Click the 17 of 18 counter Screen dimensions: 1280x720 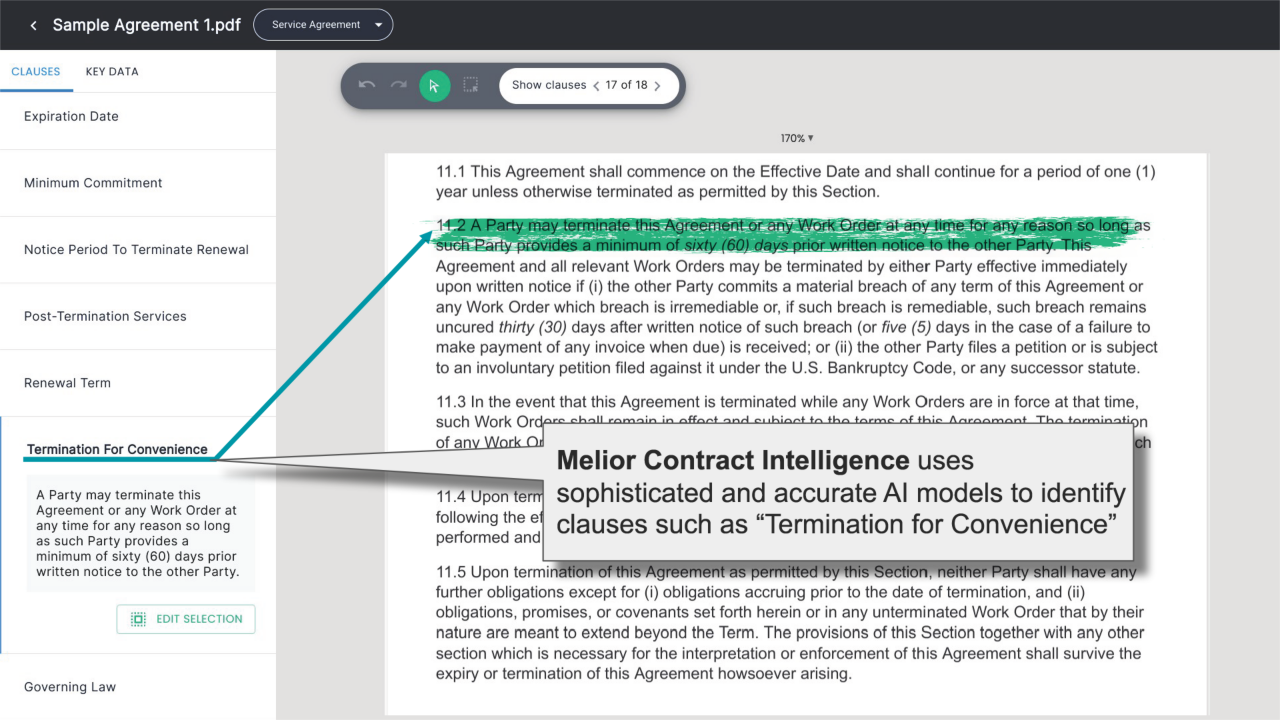(626, 85)
